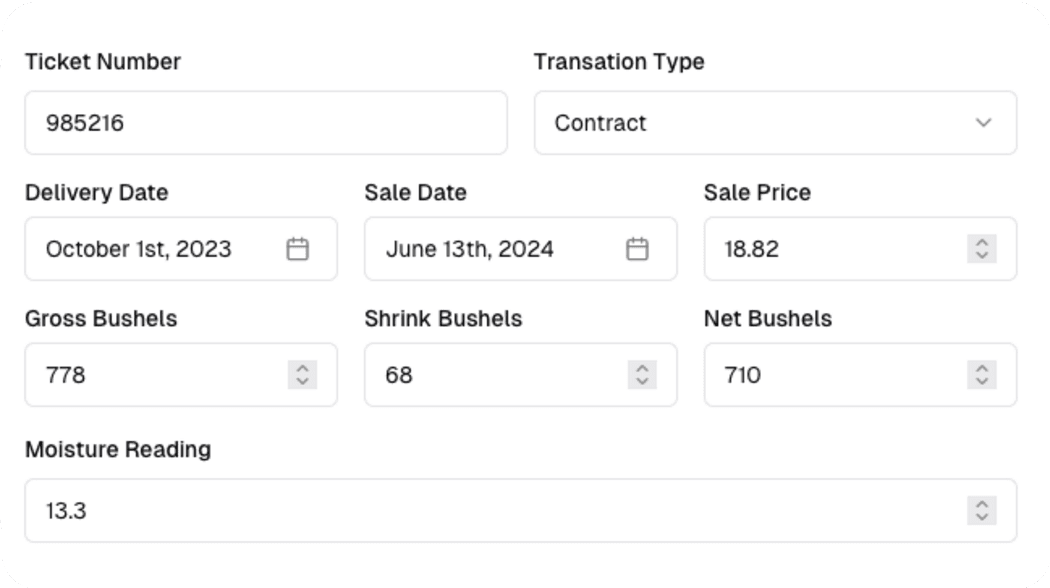The image size is (1050, 588).
Task: Click the Ticket Number label
Action: (103, 62)
